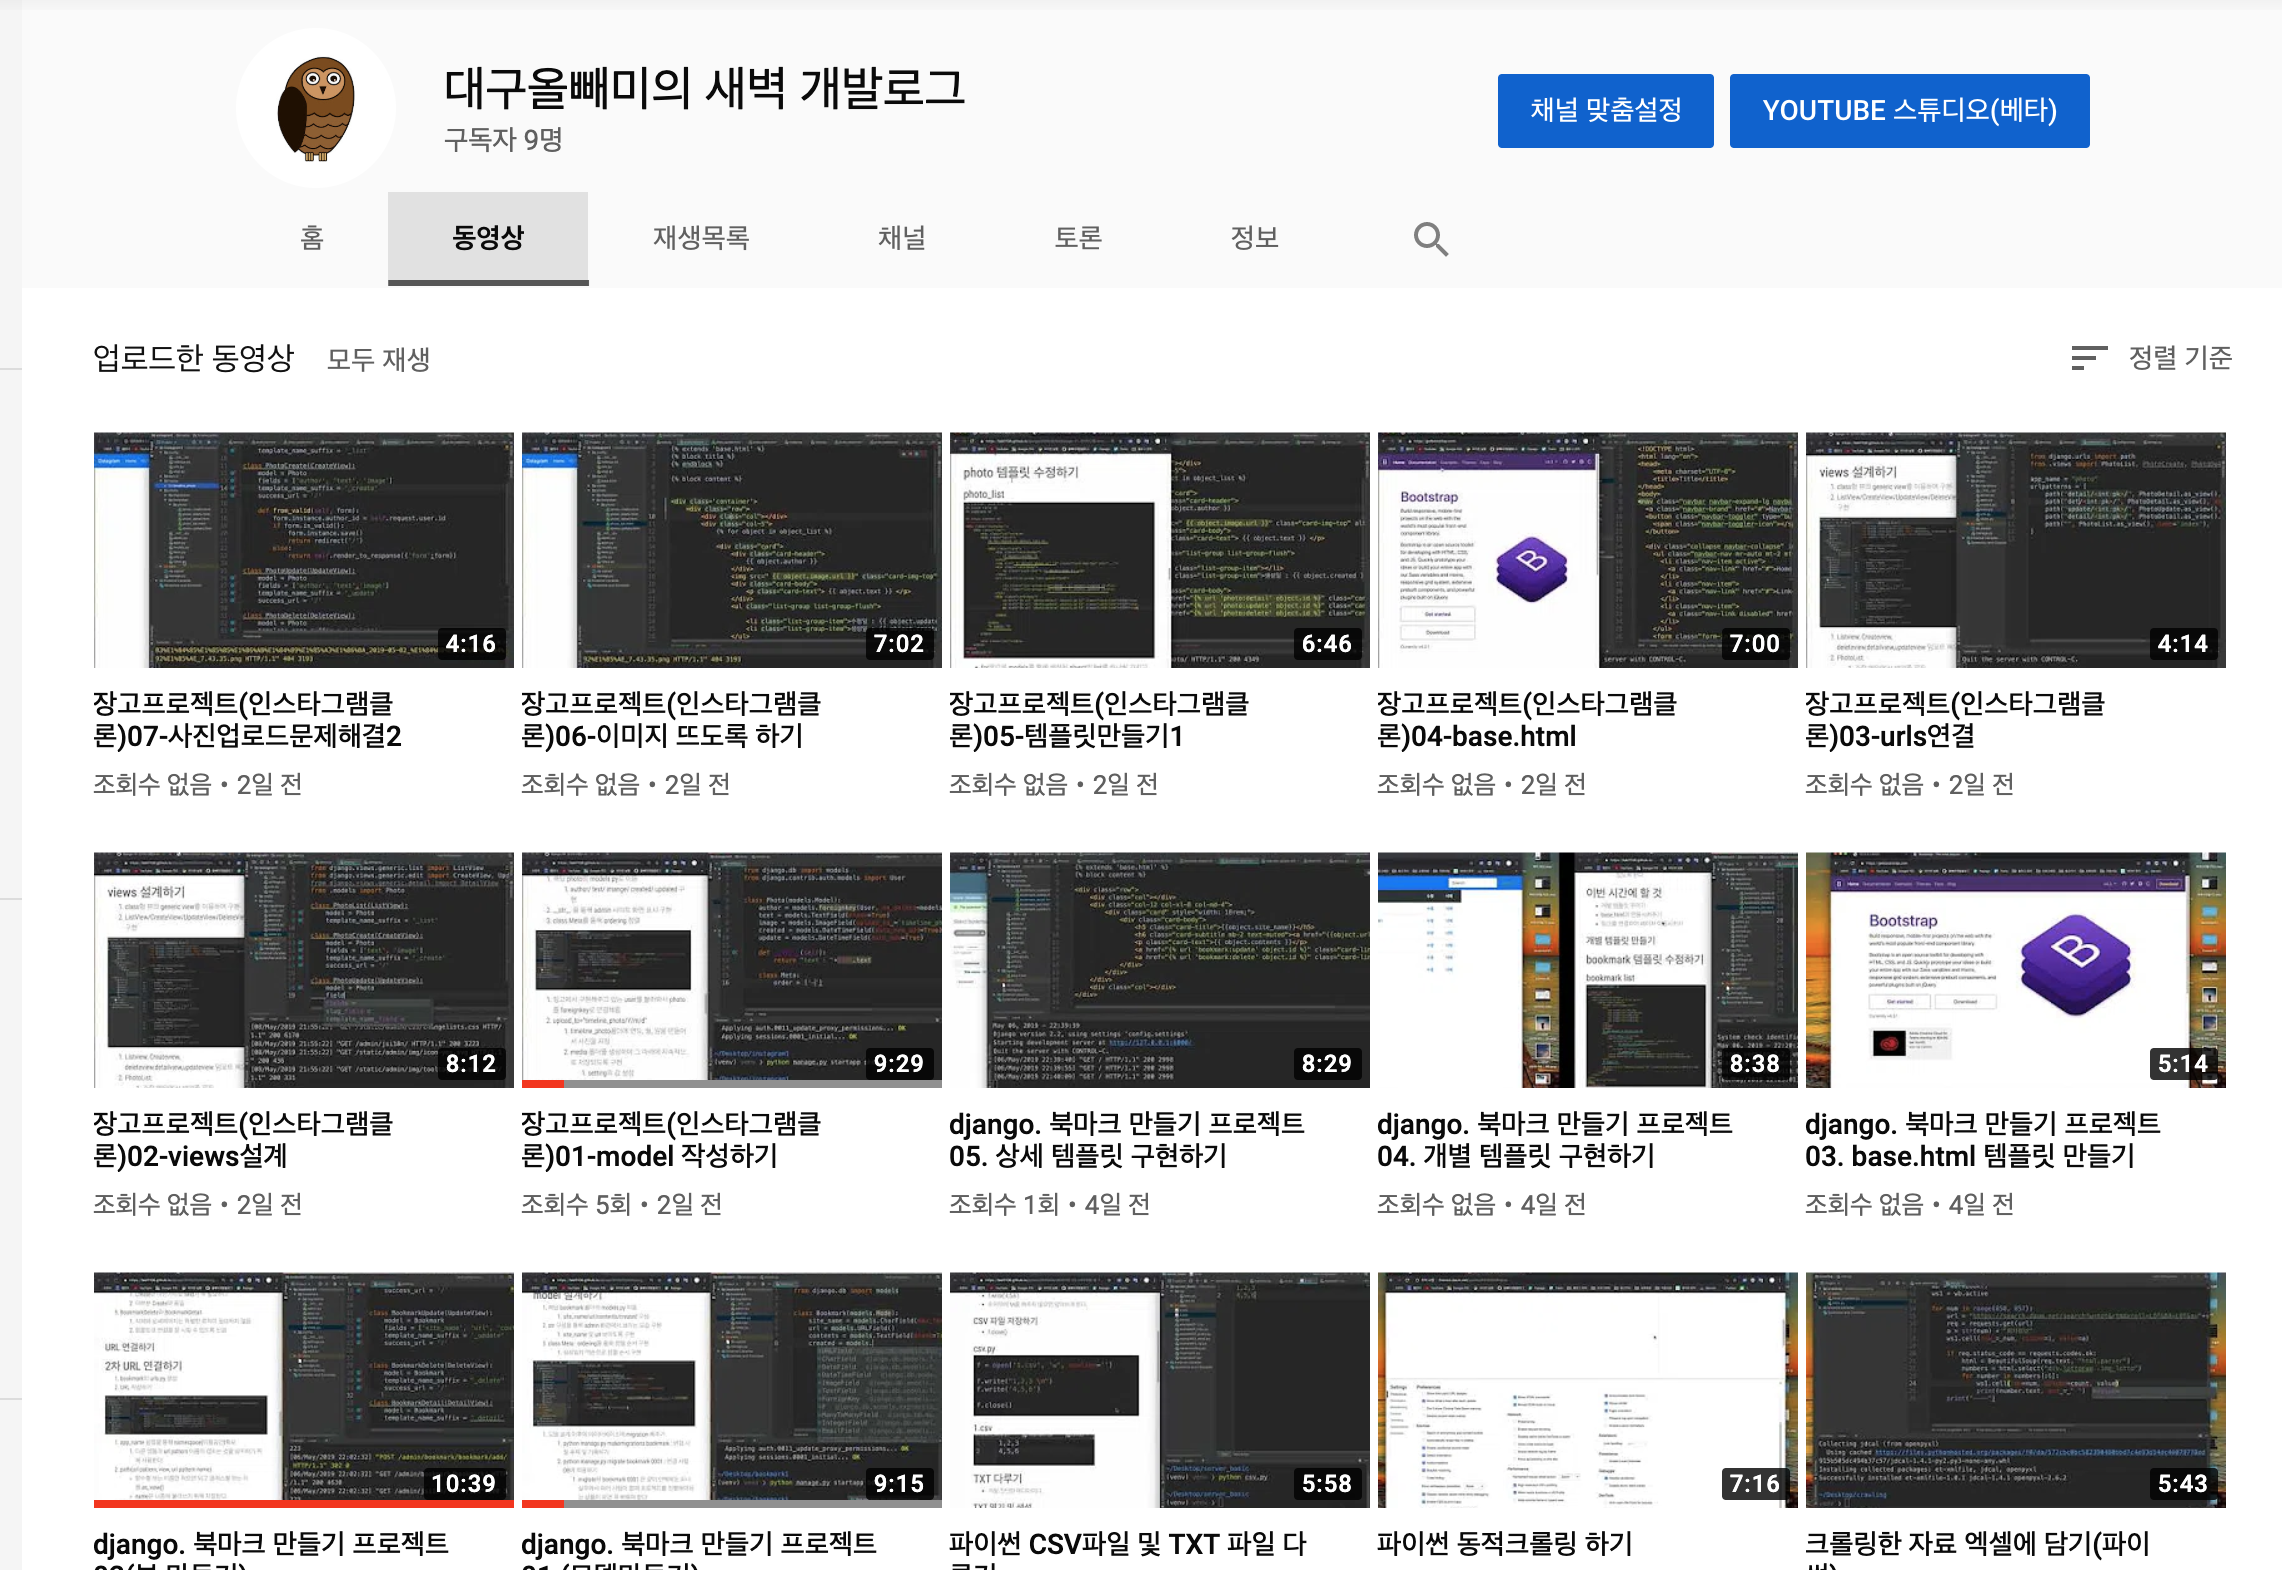Open the 07-사진업로드문제해결2 video thumbnail
Screen dimensions: 2282x1570
(x=303, y=549)
